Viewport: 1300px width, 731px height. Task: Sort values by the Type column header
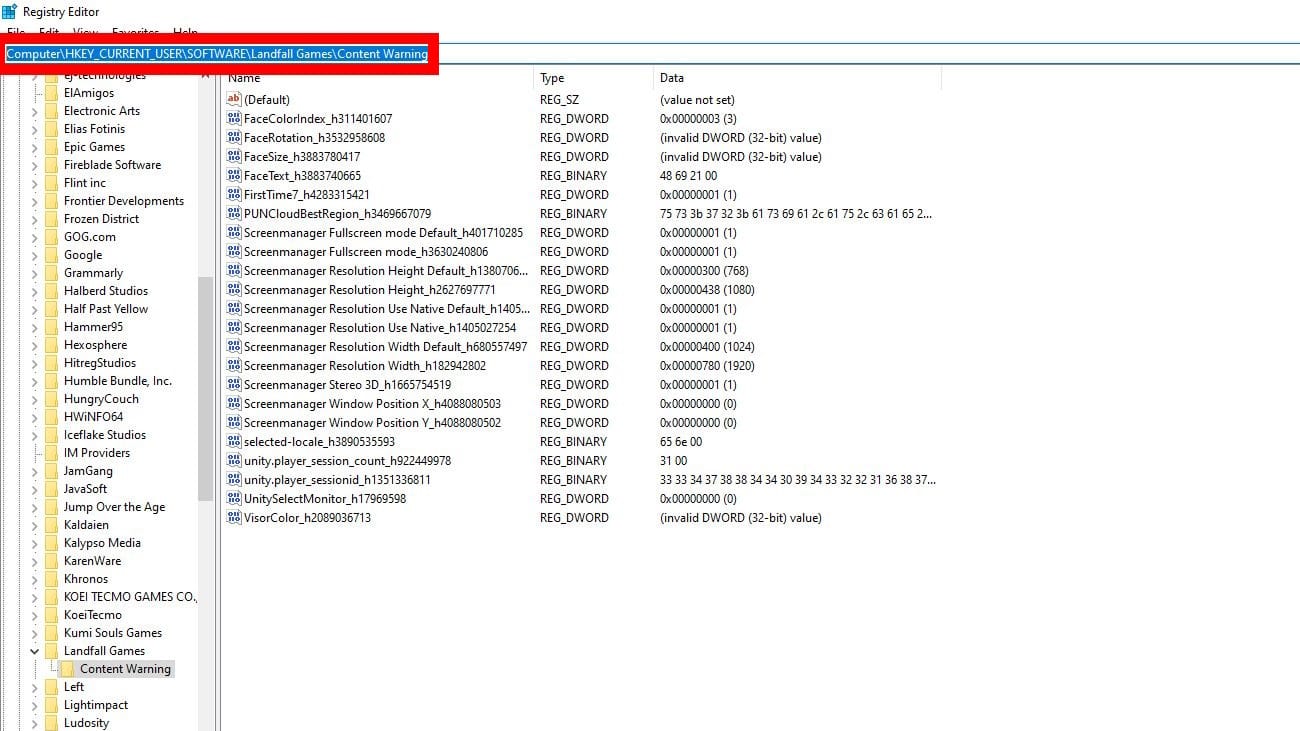click(x=593, y=78)
